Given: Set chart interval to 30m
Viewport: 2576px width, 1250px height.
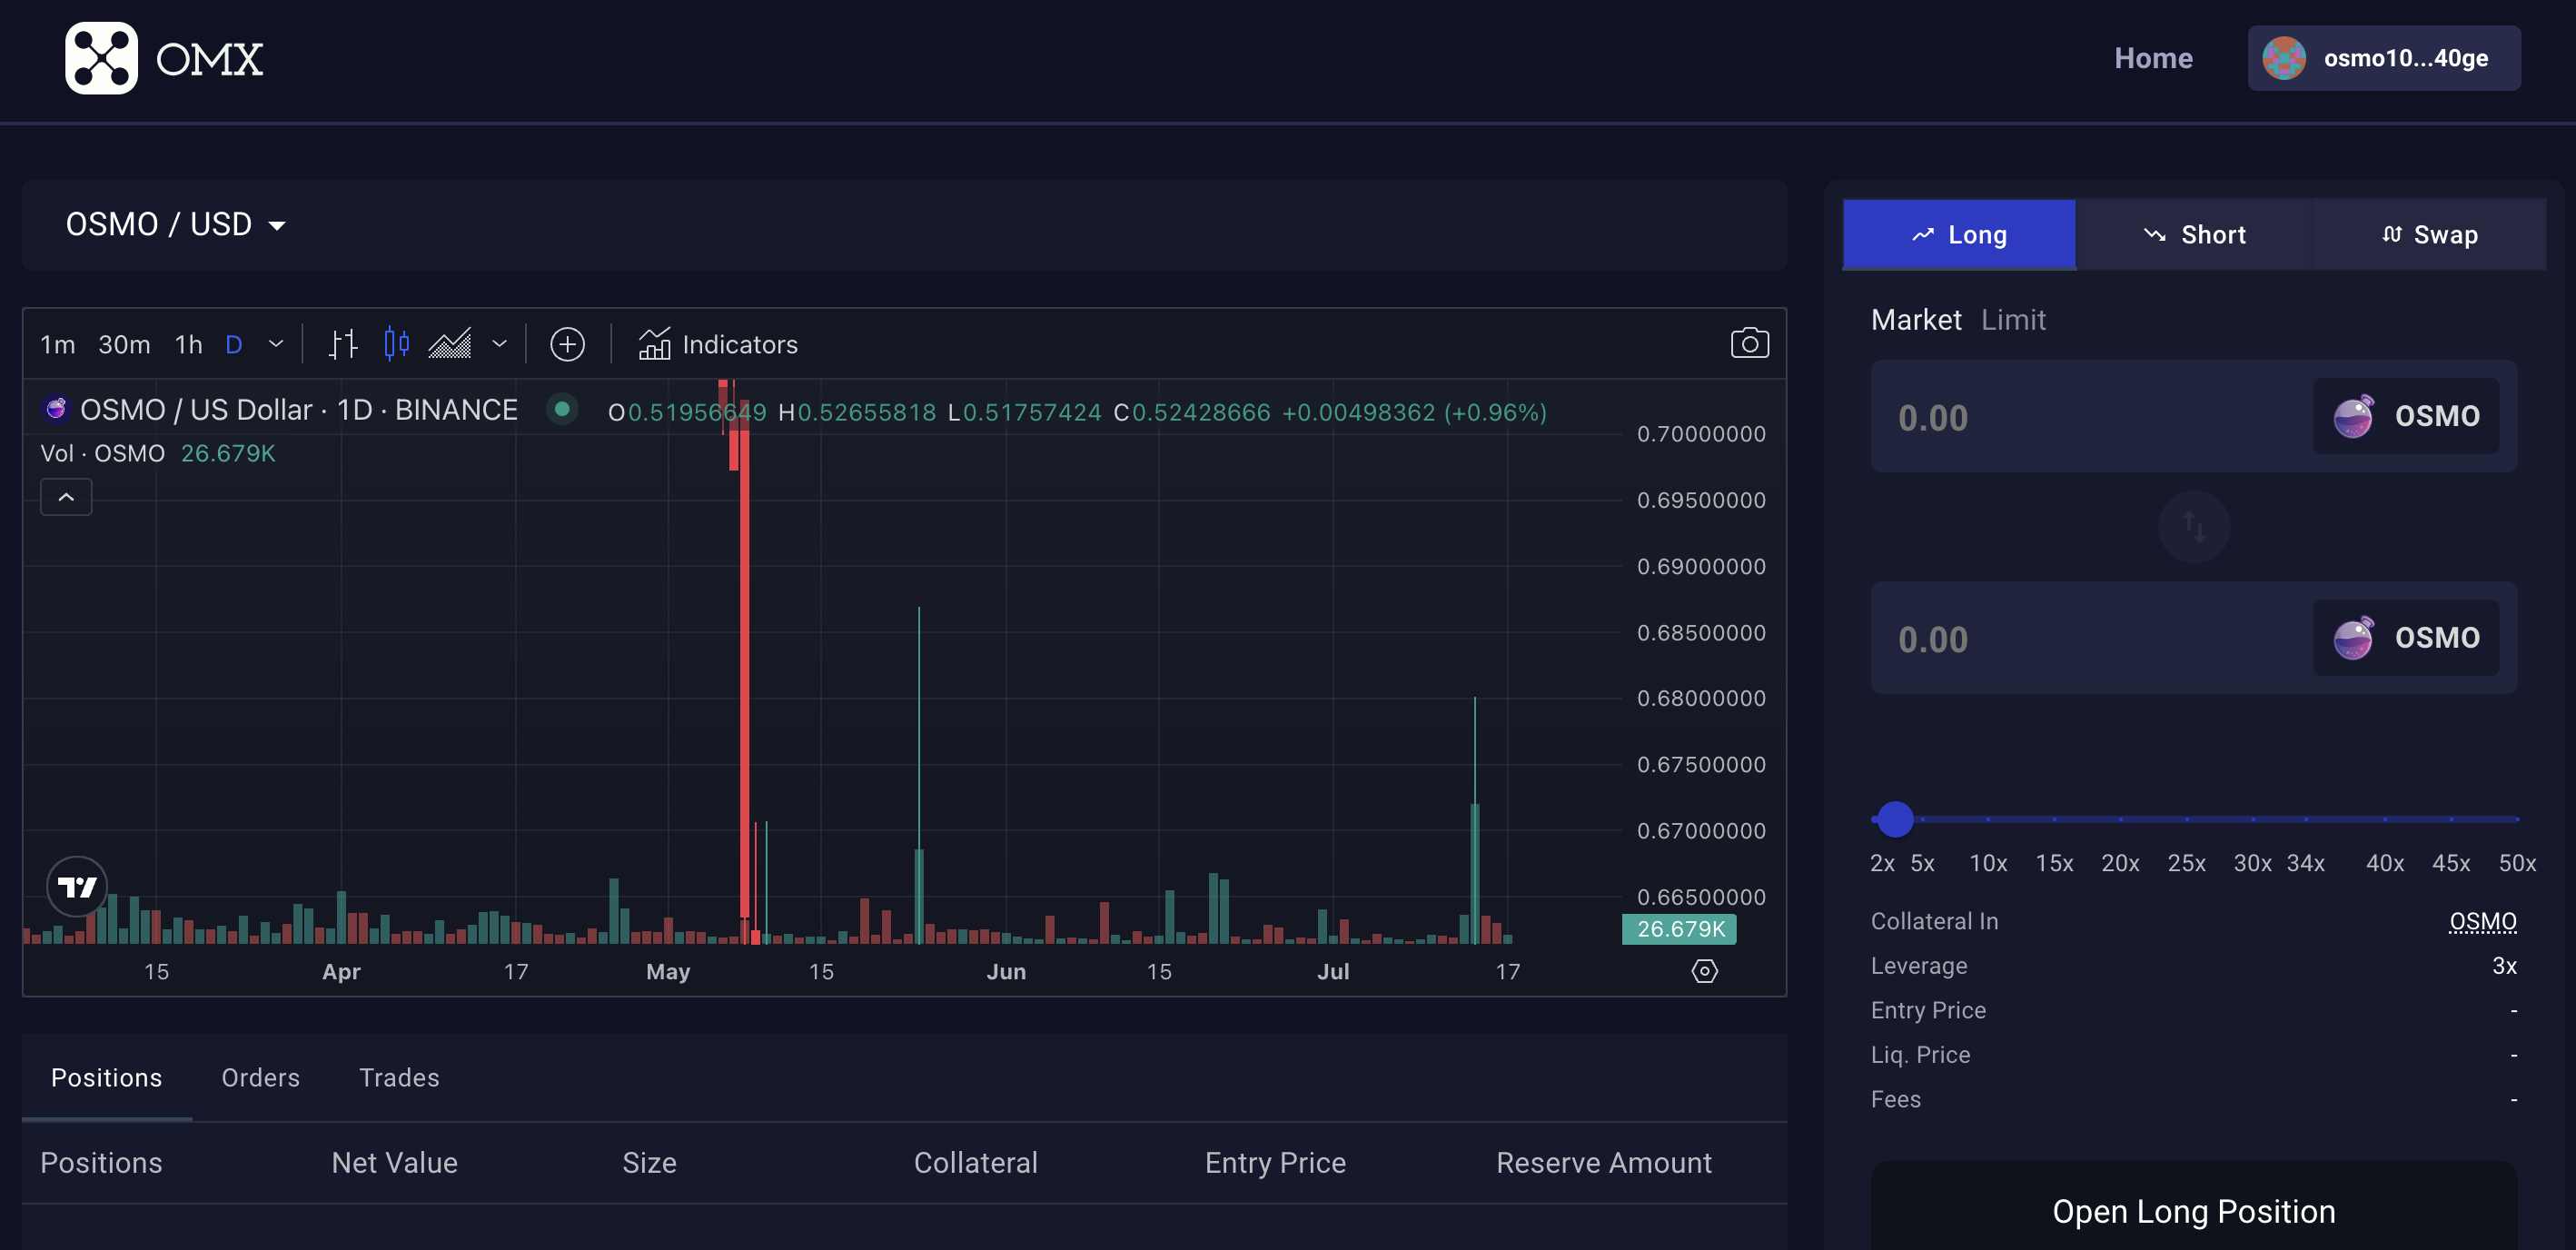Looking at the screenshot, I should (124, 344).
